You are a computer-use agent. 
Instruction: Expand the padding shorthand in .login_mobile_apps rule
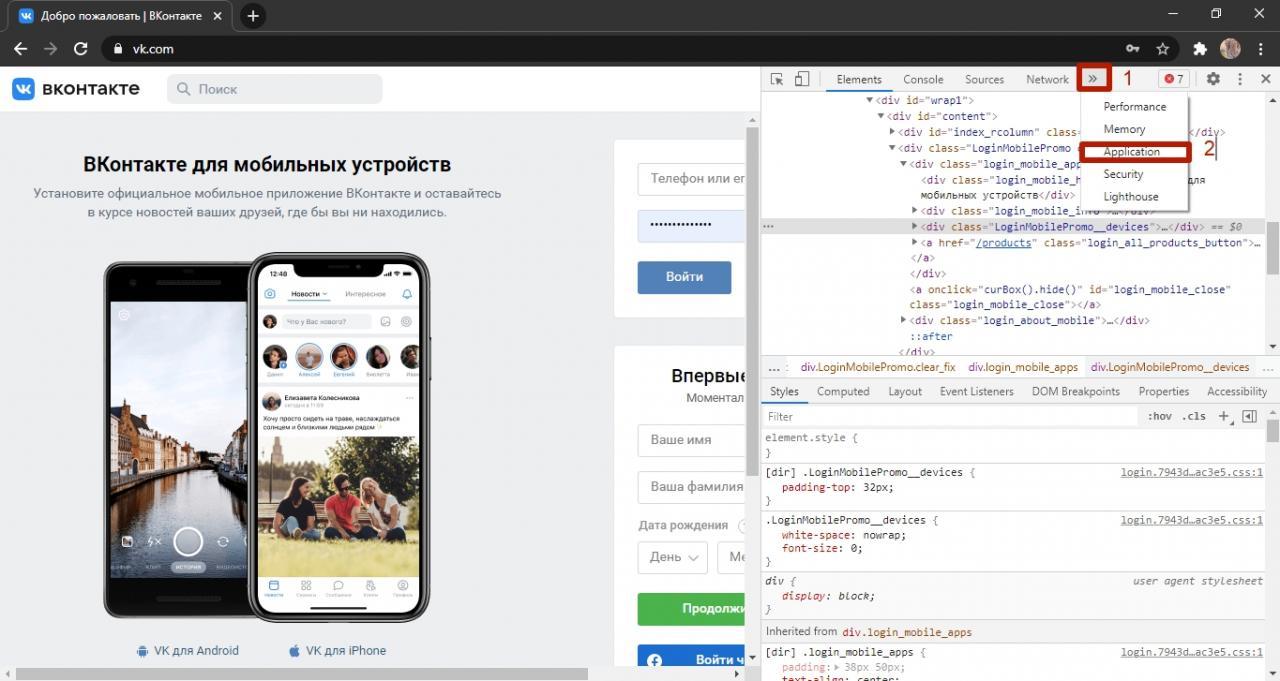point(838,667)
